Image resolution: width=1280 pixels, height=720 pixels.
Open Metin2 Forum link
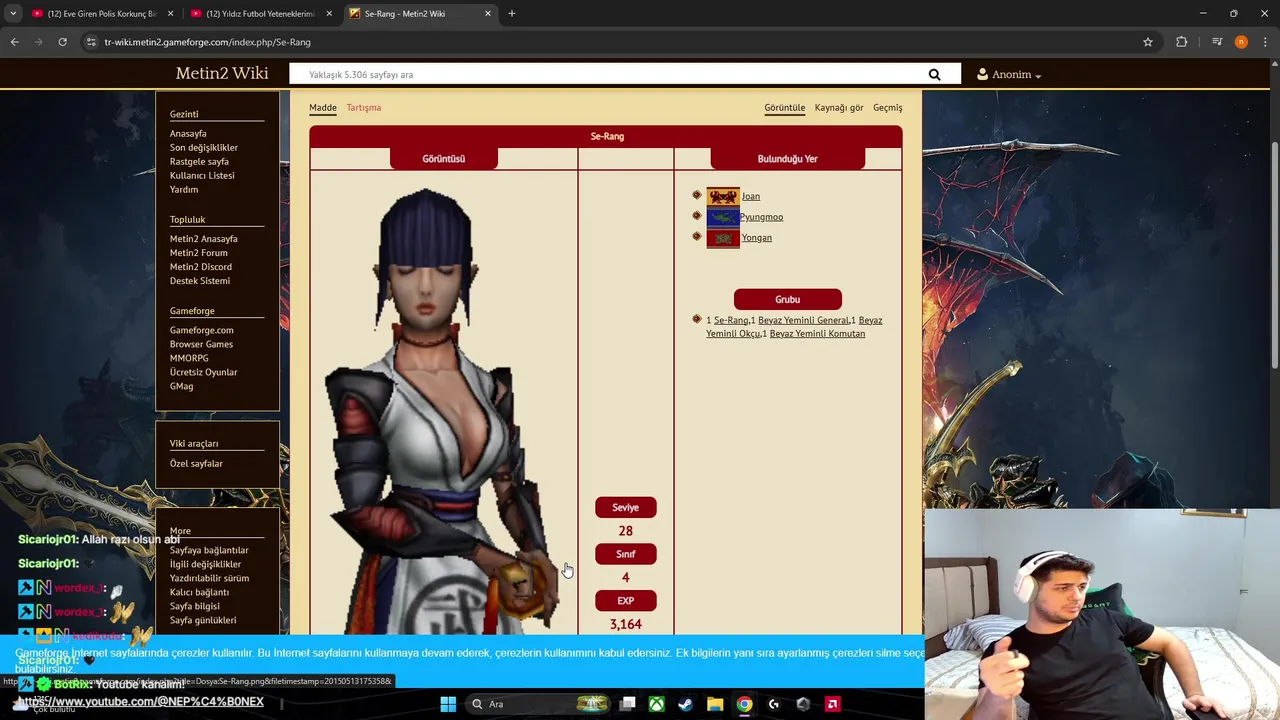pyautogui.click(x=199, y=252)
